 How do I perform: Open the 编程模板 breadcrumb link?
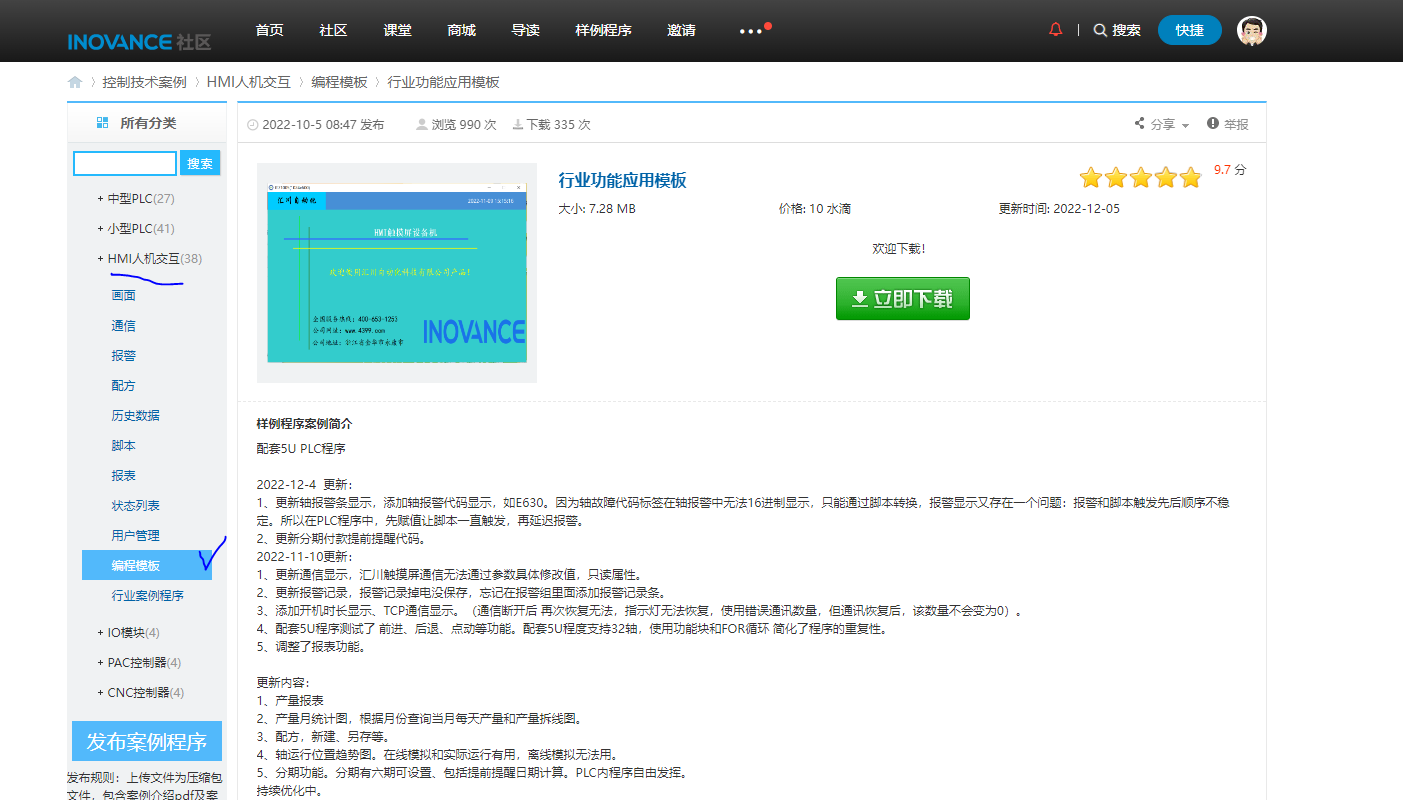[339, 82]
